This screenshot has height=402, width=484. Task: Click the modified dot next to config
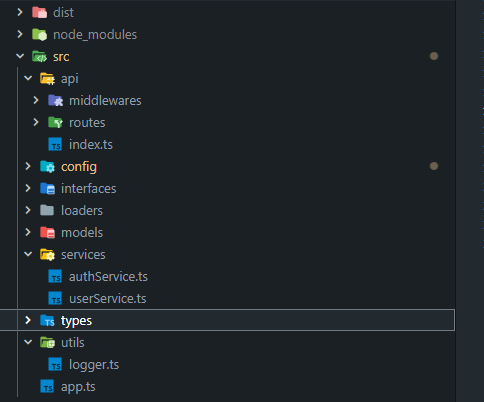click(x=434, y=166)
